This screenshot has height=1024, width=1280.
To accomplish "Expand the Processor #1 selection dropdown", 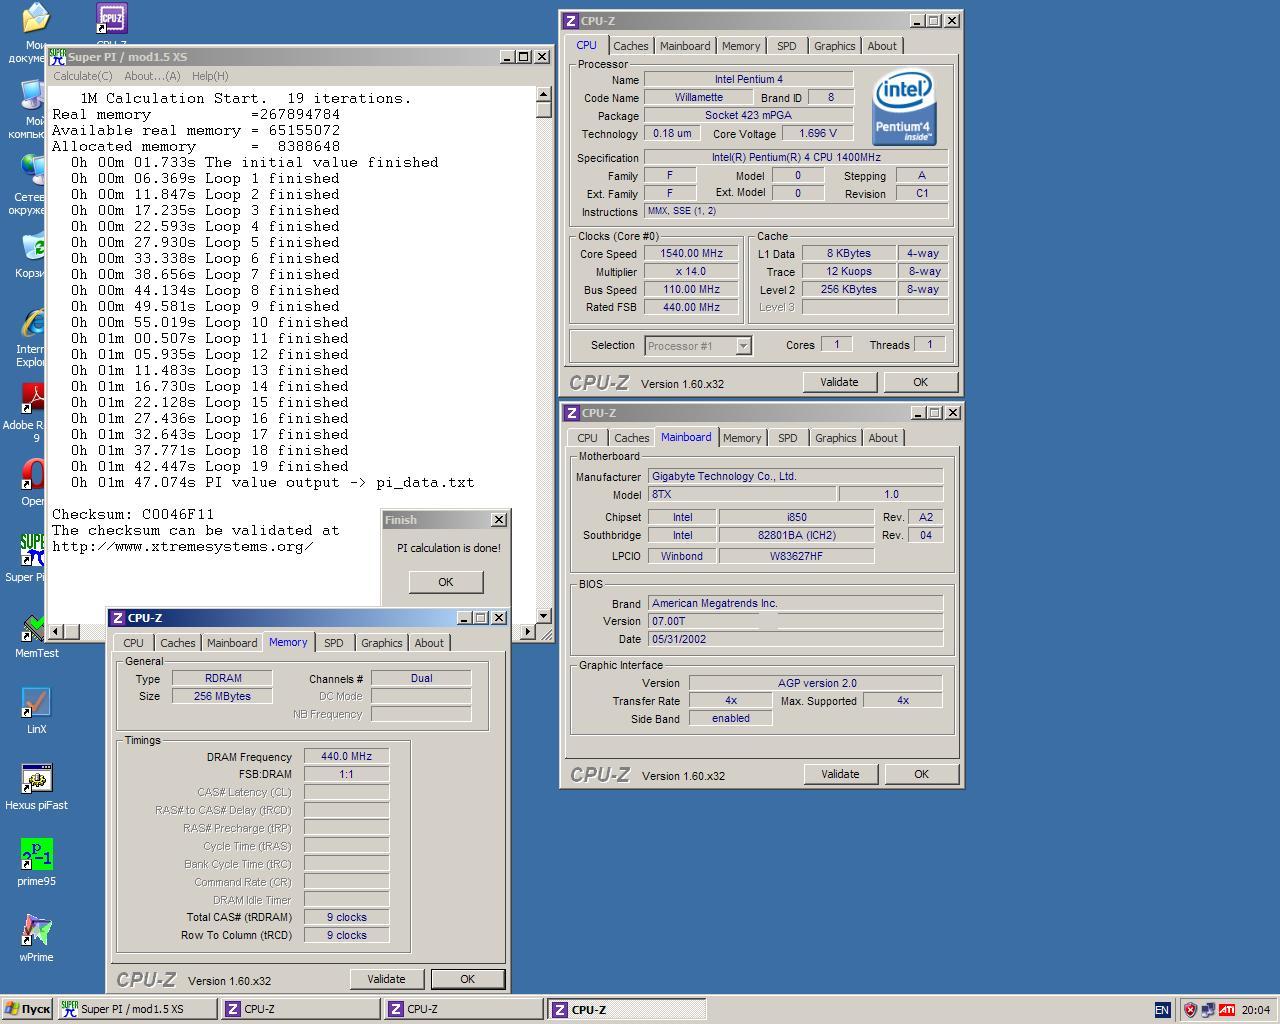I will 743,346.
